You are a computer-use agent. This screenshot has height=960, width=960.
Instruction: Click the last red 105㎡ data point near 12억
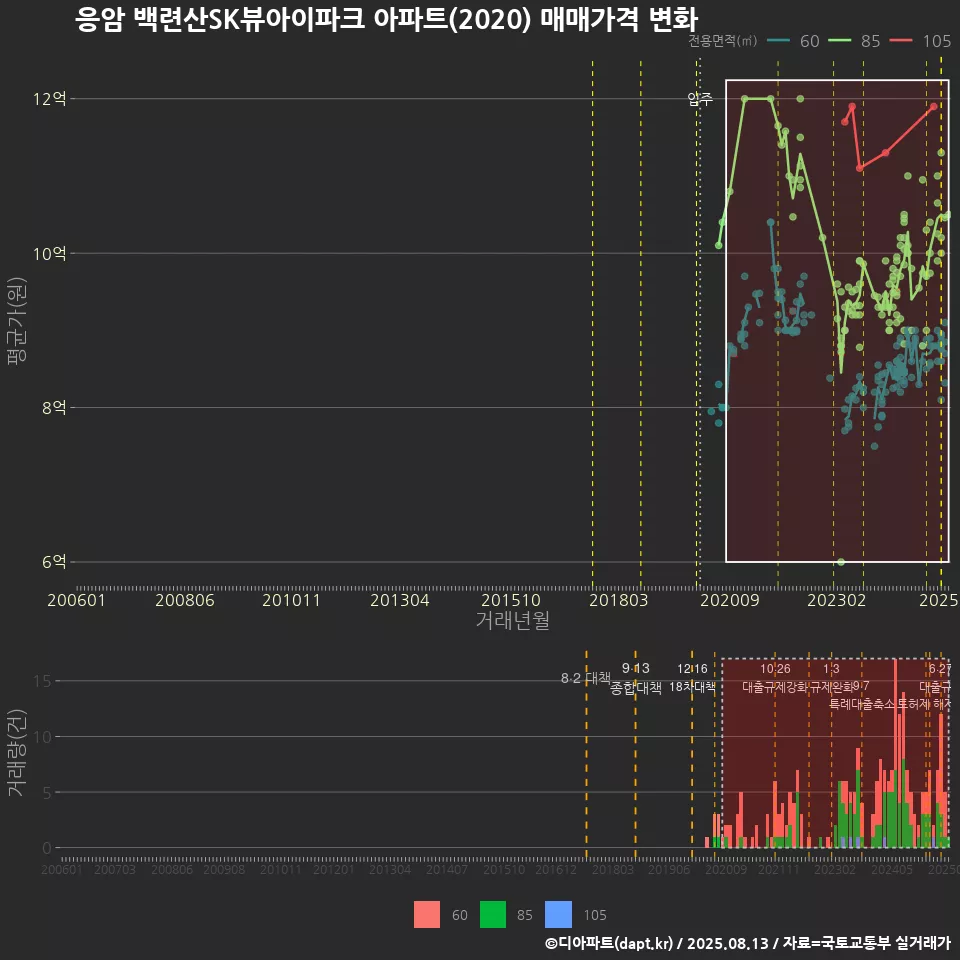(934, 107)
